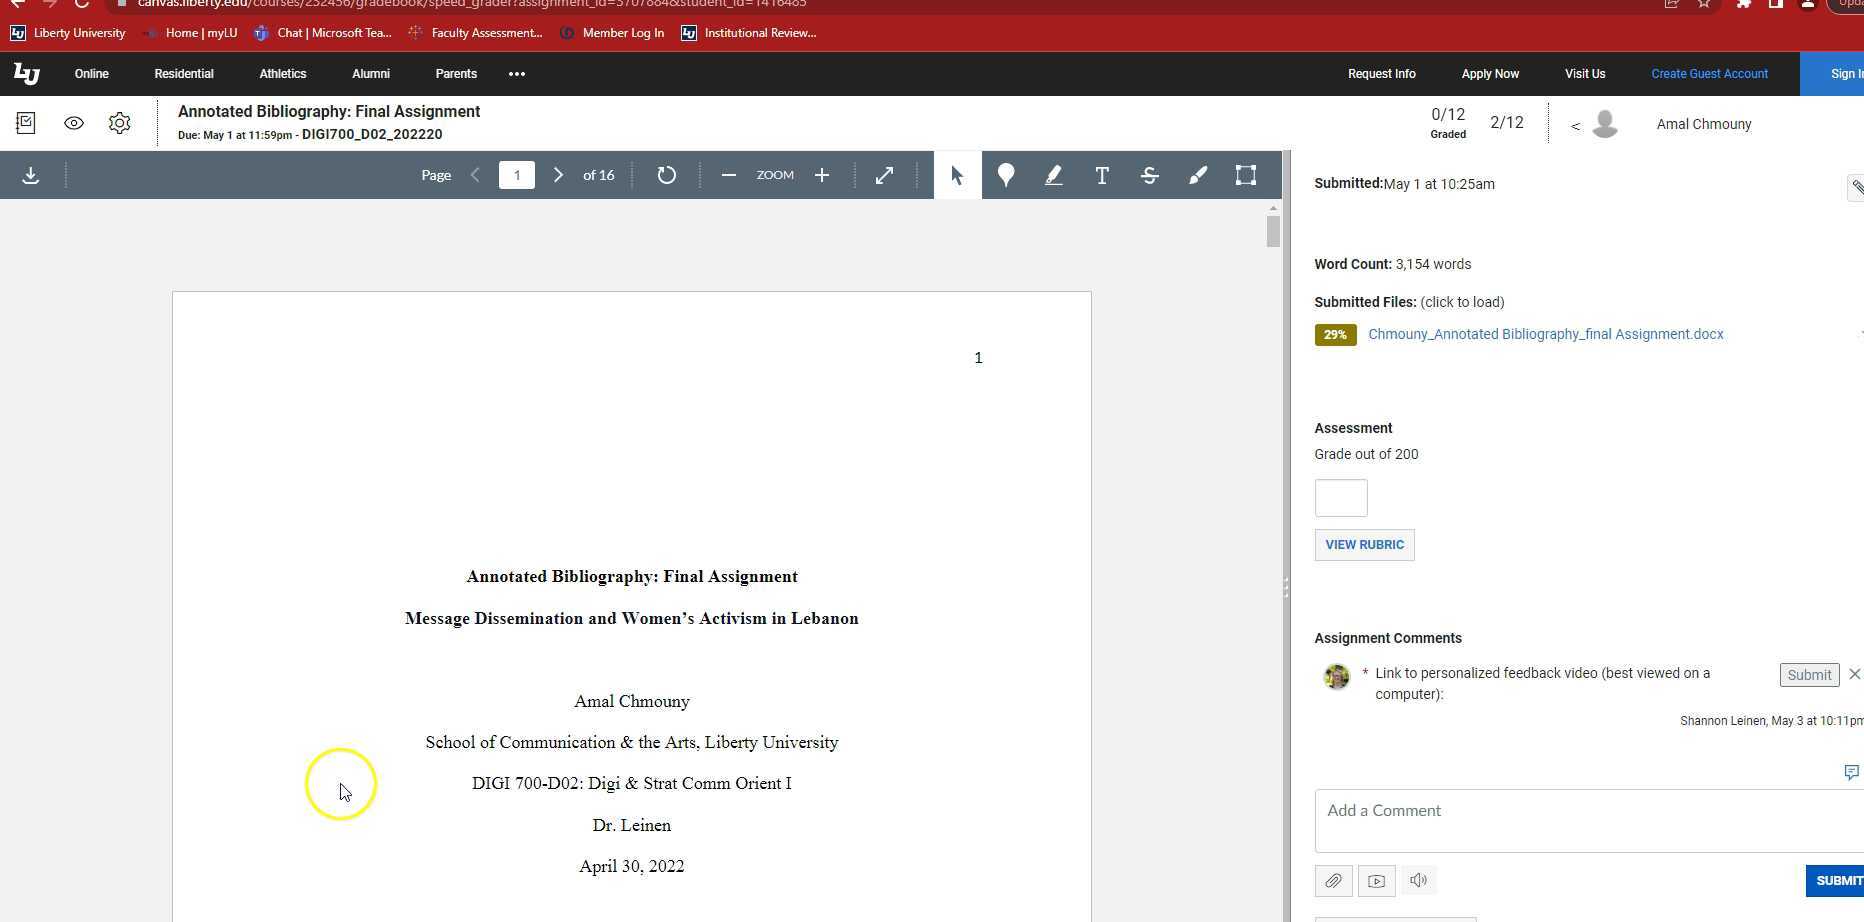Open SpeedGrader settings gear
1864x922 pixels.
[120, 124]
